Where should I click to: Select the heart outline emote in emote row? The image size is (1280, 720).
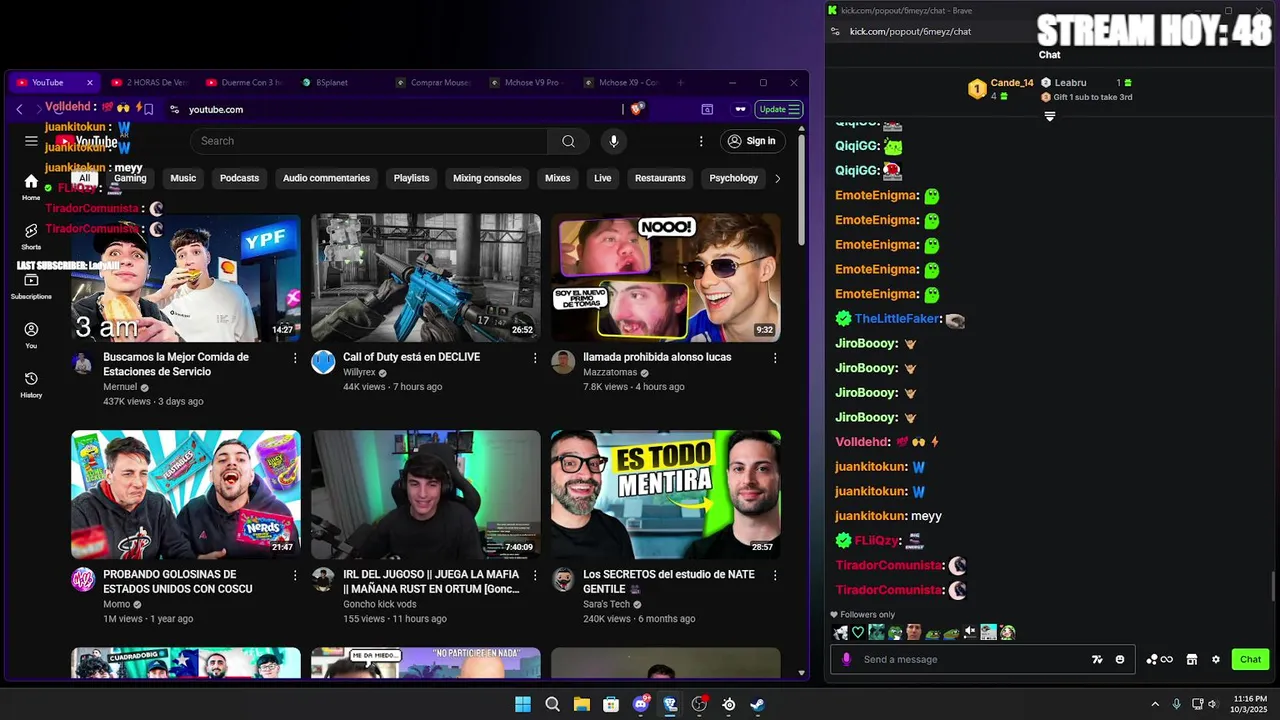[x=857, y=632]
